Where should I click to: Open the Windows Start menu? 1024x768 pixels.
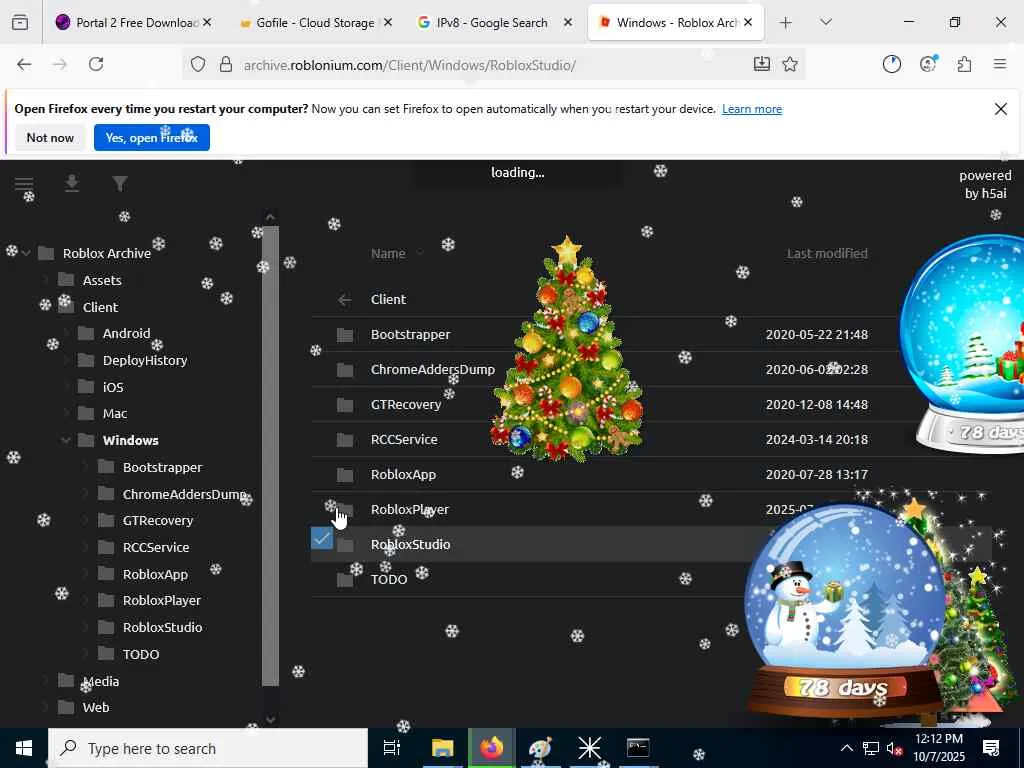point(24,748)
